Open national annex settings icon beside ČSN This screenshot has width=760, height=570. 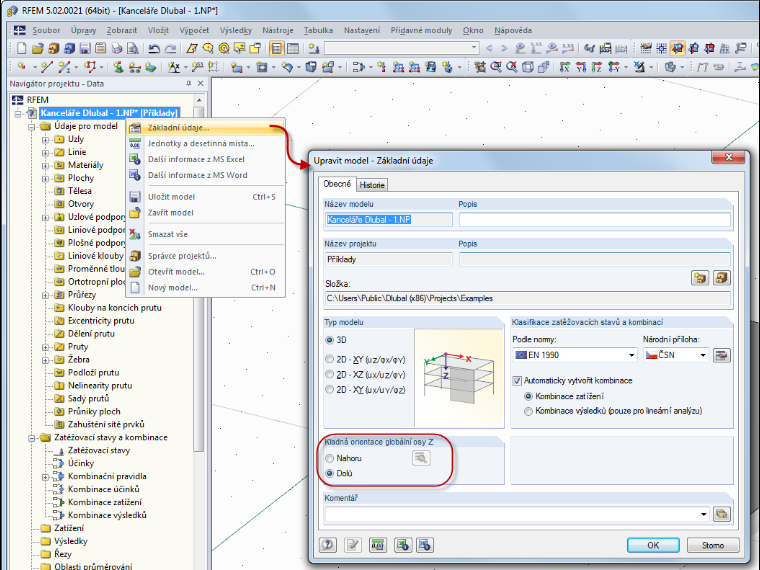tap(722, 355)
